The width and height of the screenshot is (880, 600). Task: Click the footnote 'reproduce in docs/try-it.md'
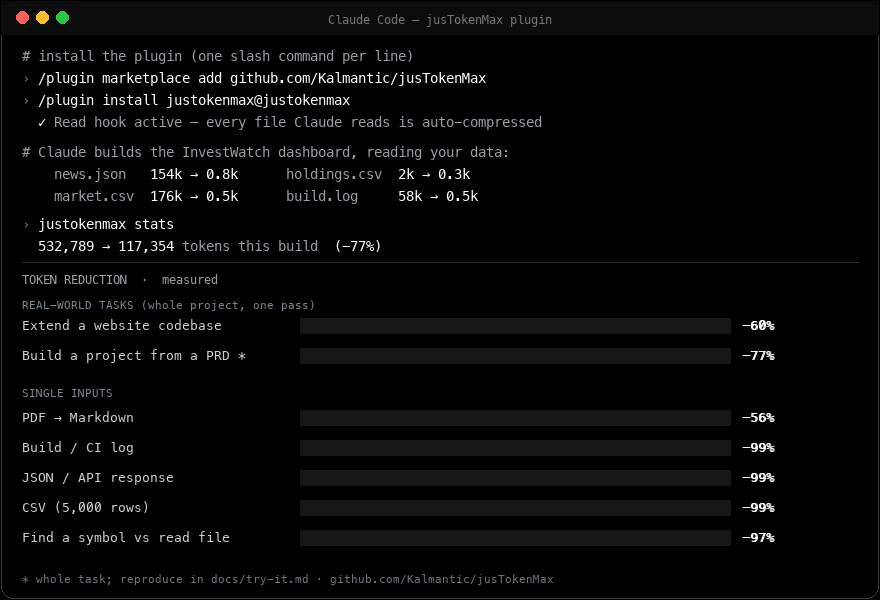pos(214,579)
